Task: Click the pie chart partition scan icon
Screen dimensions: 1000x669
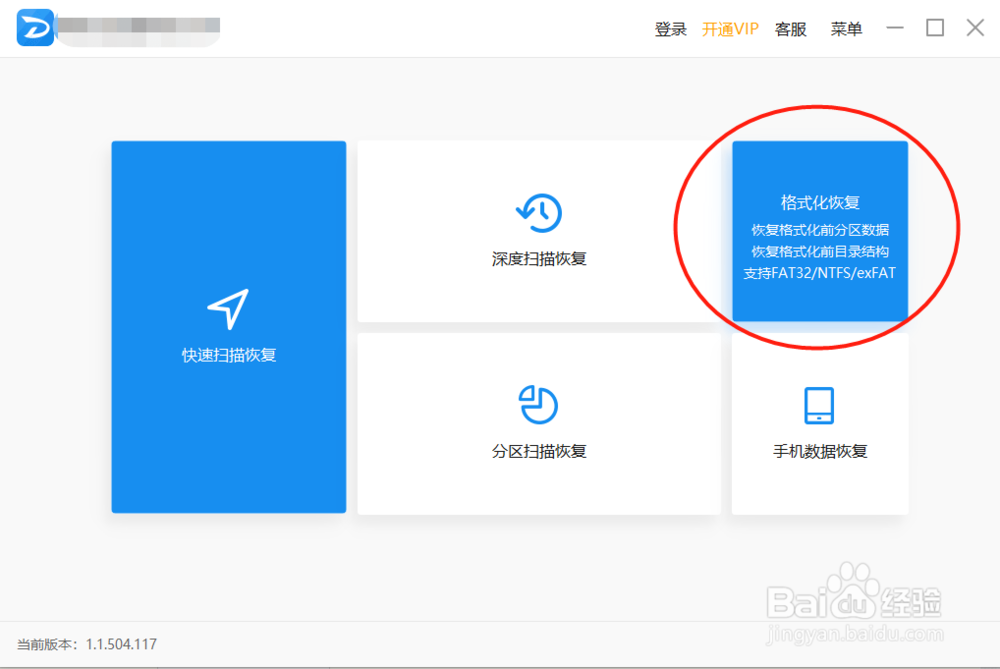Action: [538, 404]
